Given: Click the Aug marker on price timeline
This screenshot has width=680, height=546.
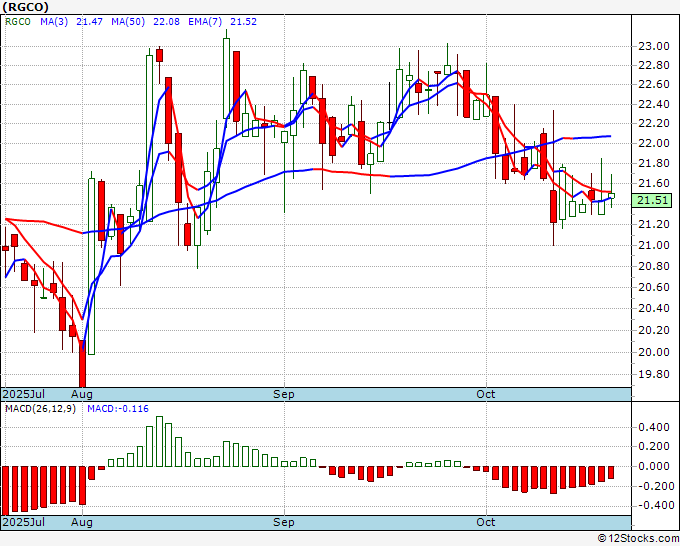Looking at the screenshot, I should [x=82, y=394].
